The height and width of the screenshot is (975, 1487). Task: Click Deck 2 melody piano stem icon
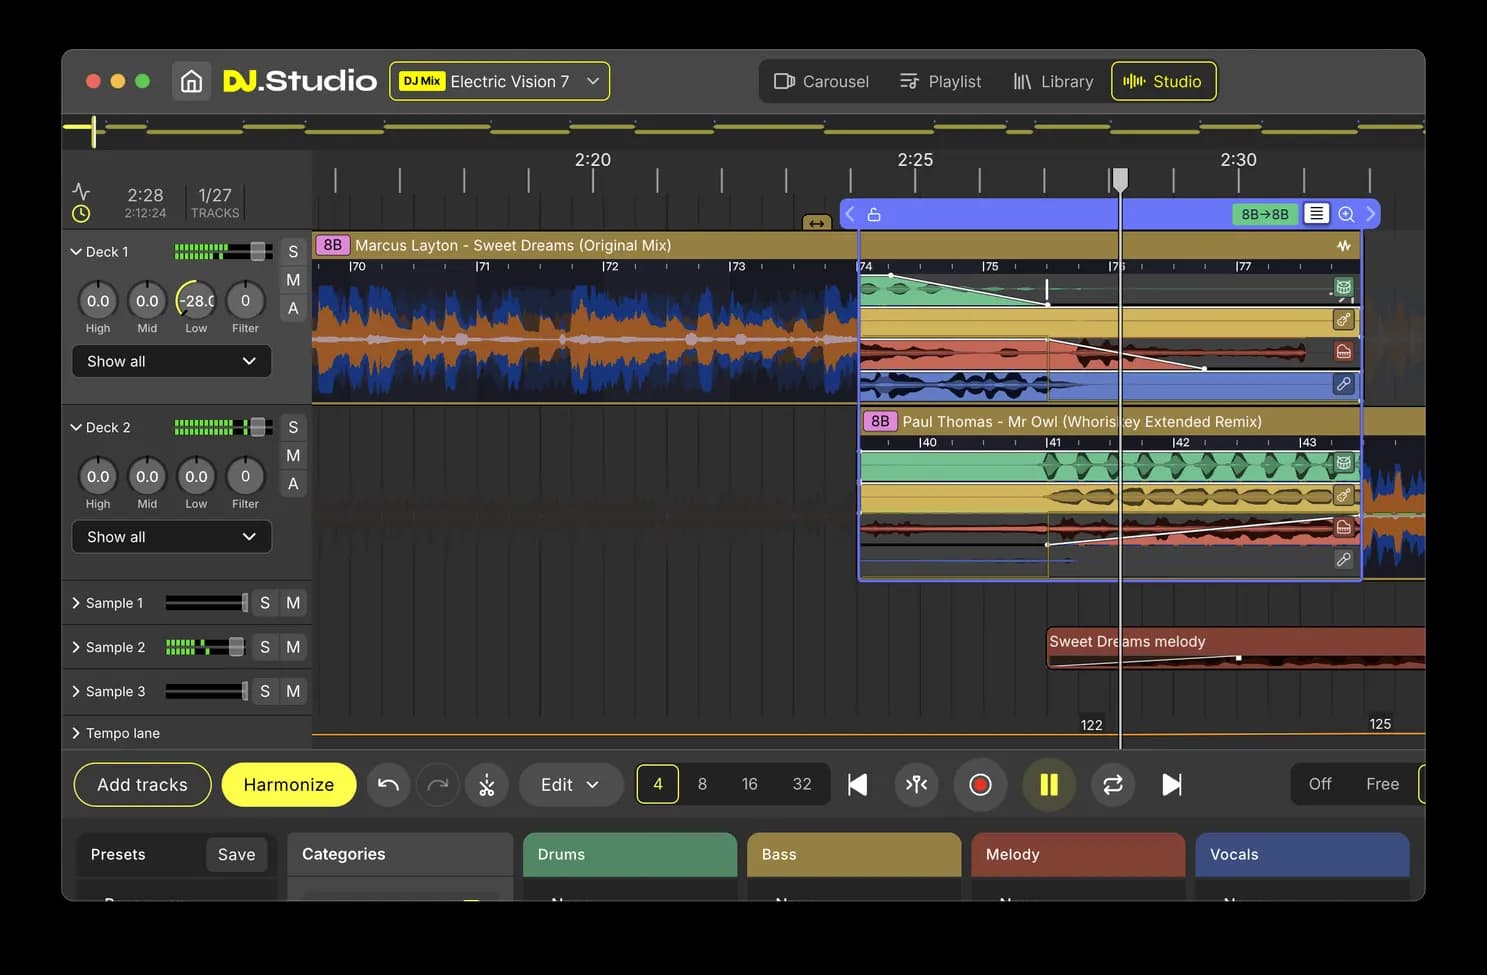coord(1344,527)
